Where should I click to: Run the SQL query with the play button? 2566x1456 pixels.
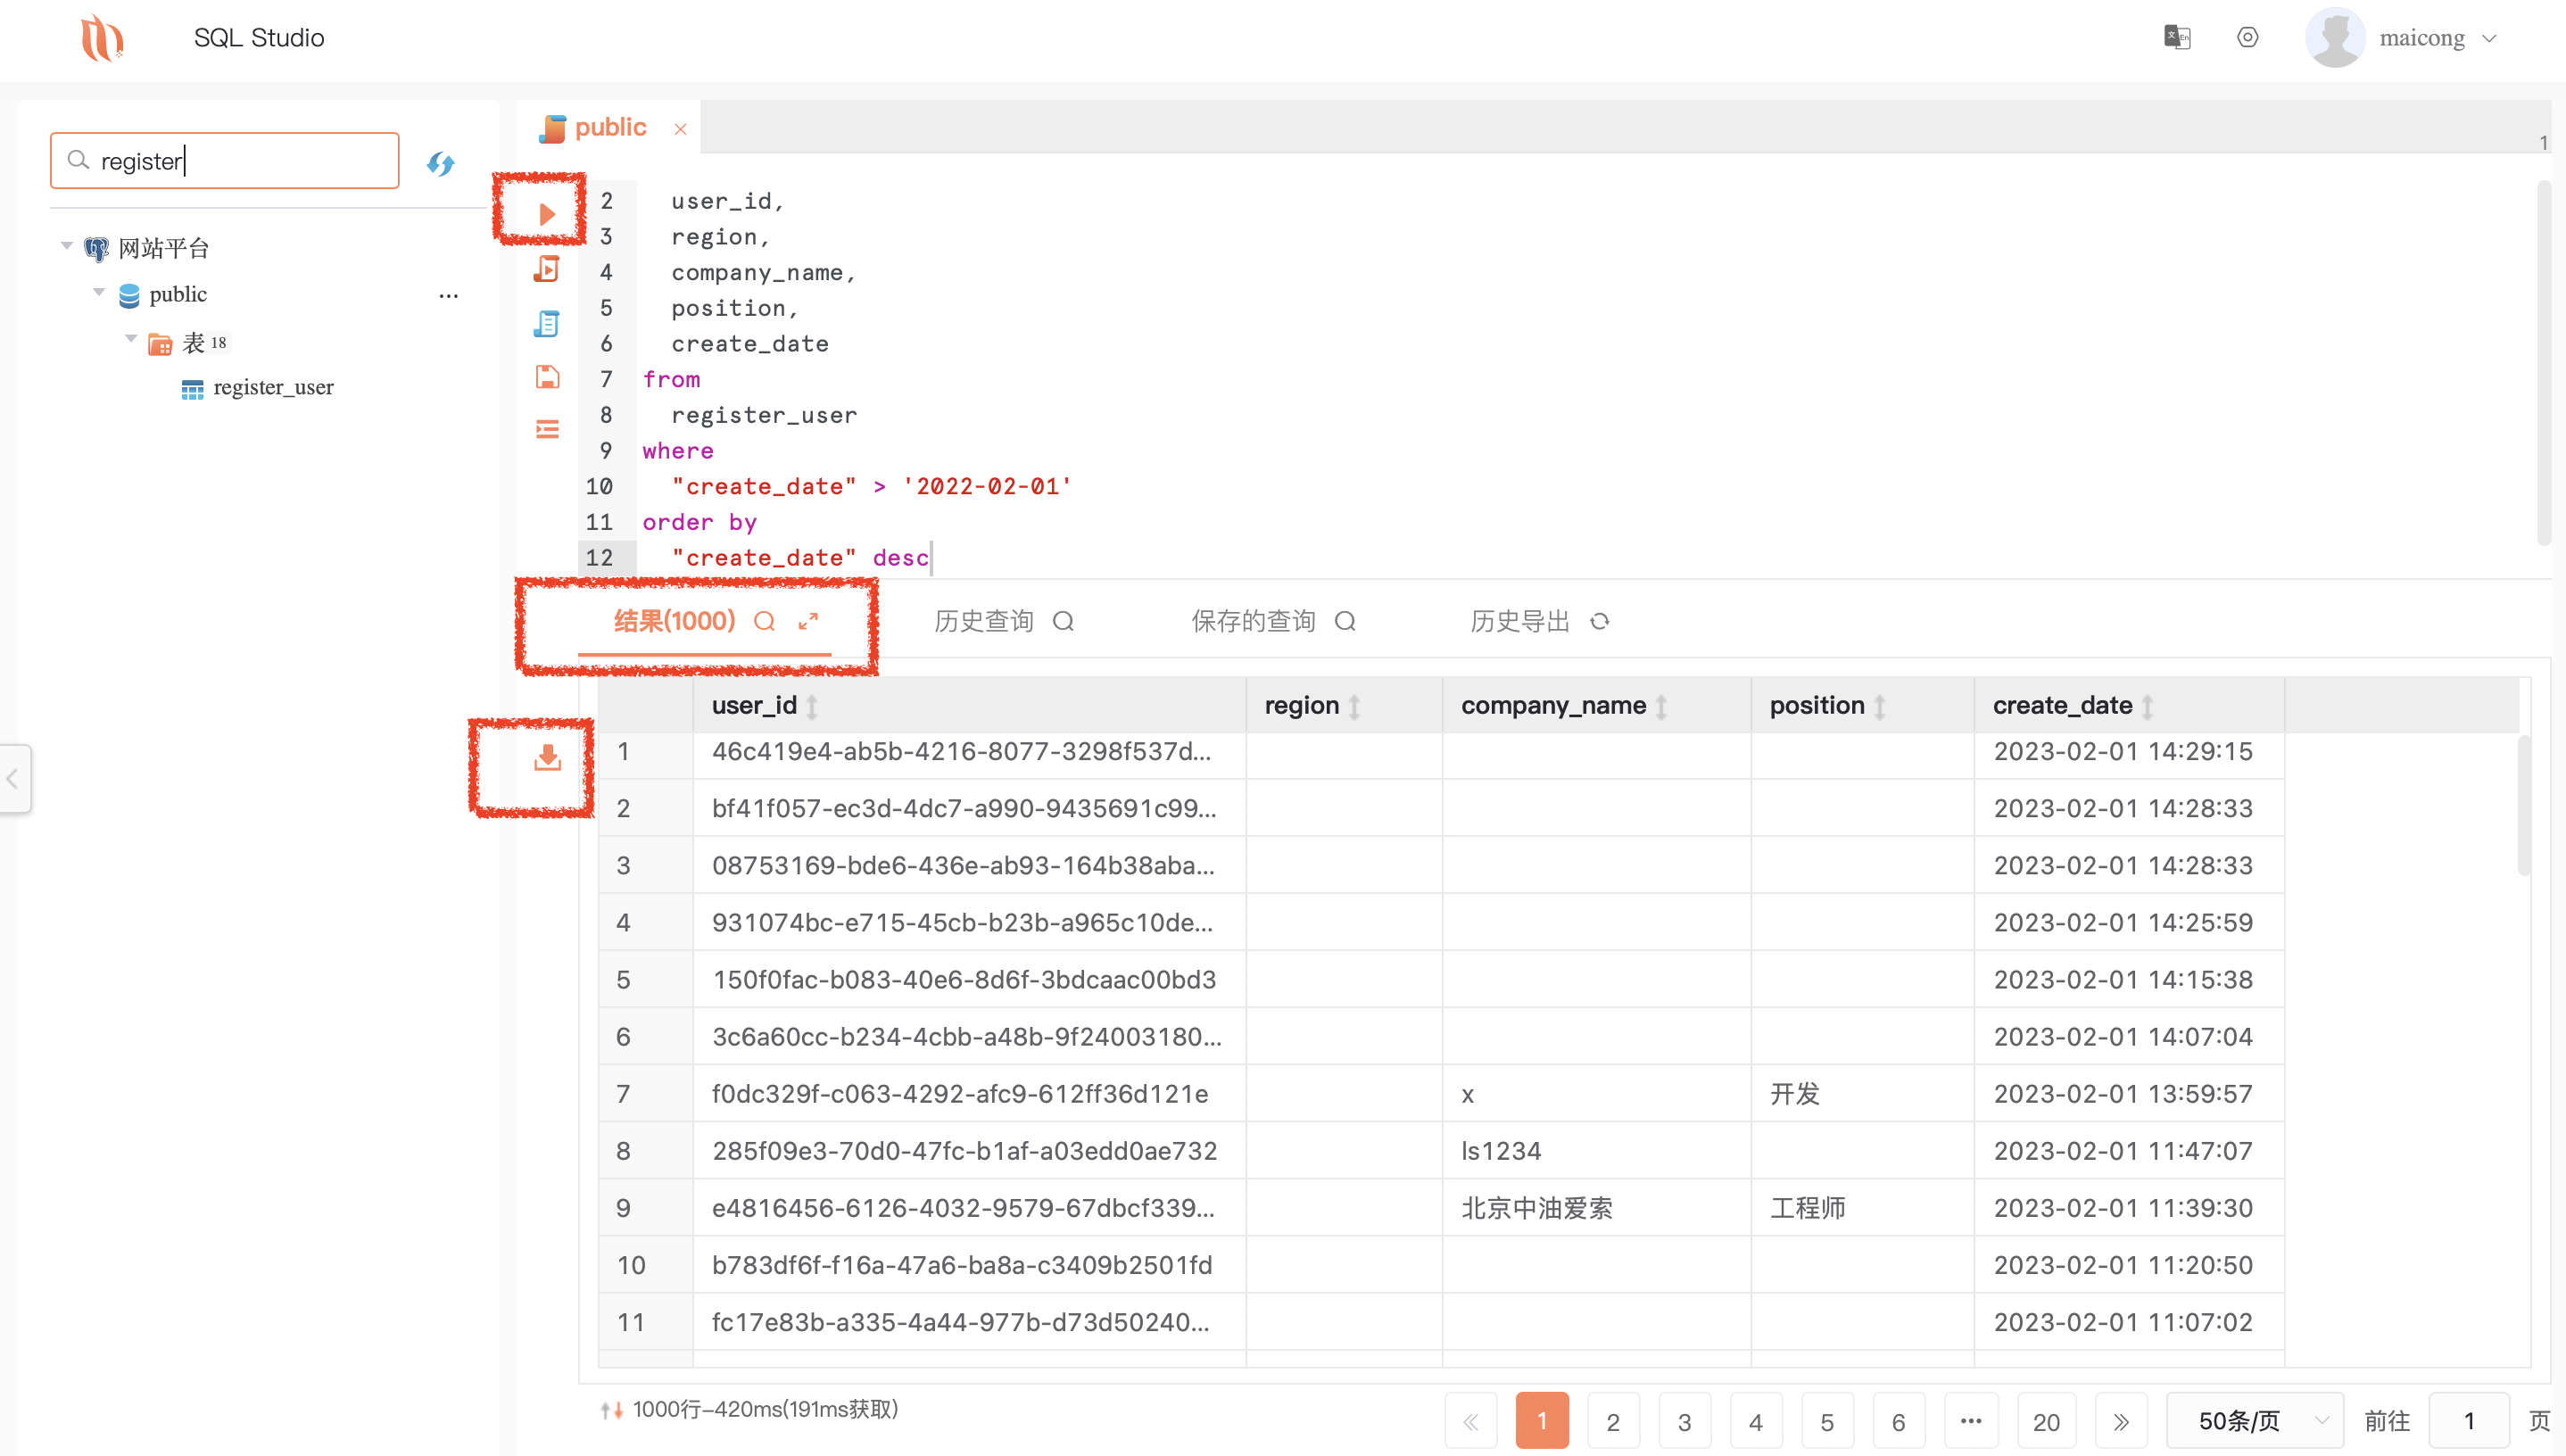[545, 212]
